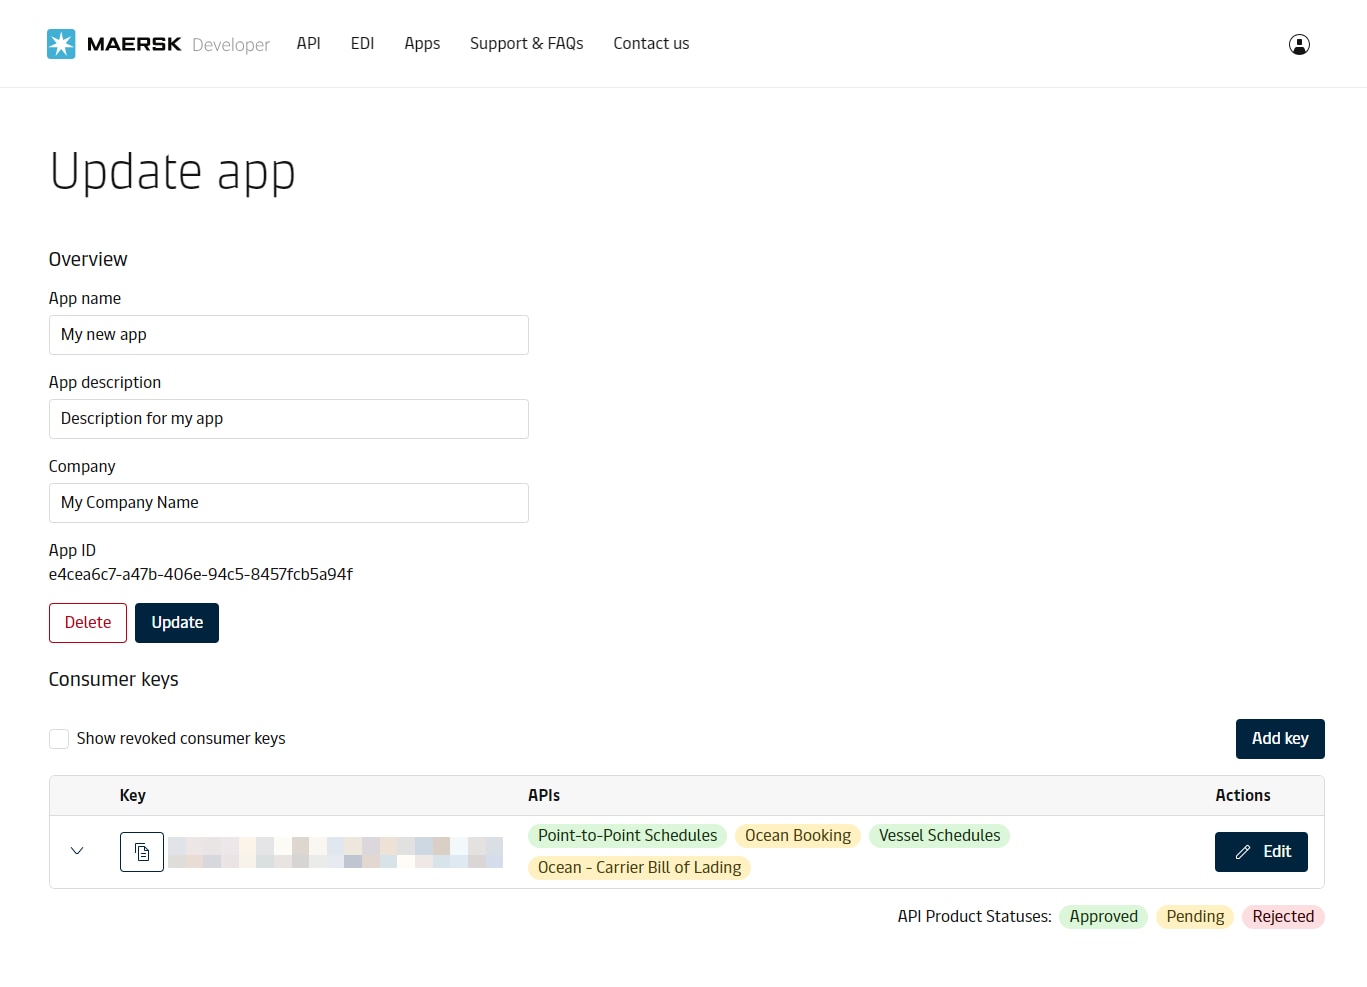Expand the consumer key row chevron

[x=77, y=851]
